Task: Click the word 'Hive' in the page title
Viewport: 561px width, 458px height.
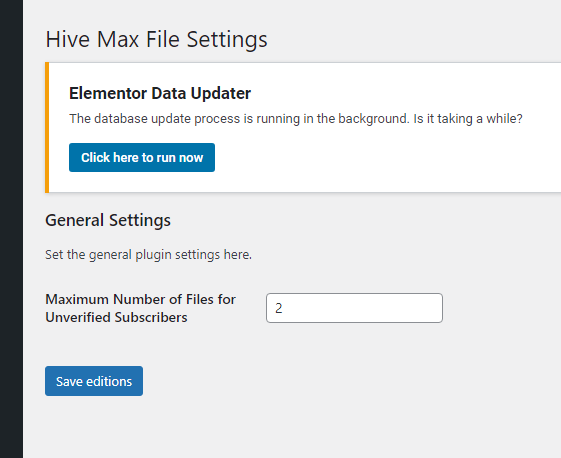Action: tap(68, 39)
